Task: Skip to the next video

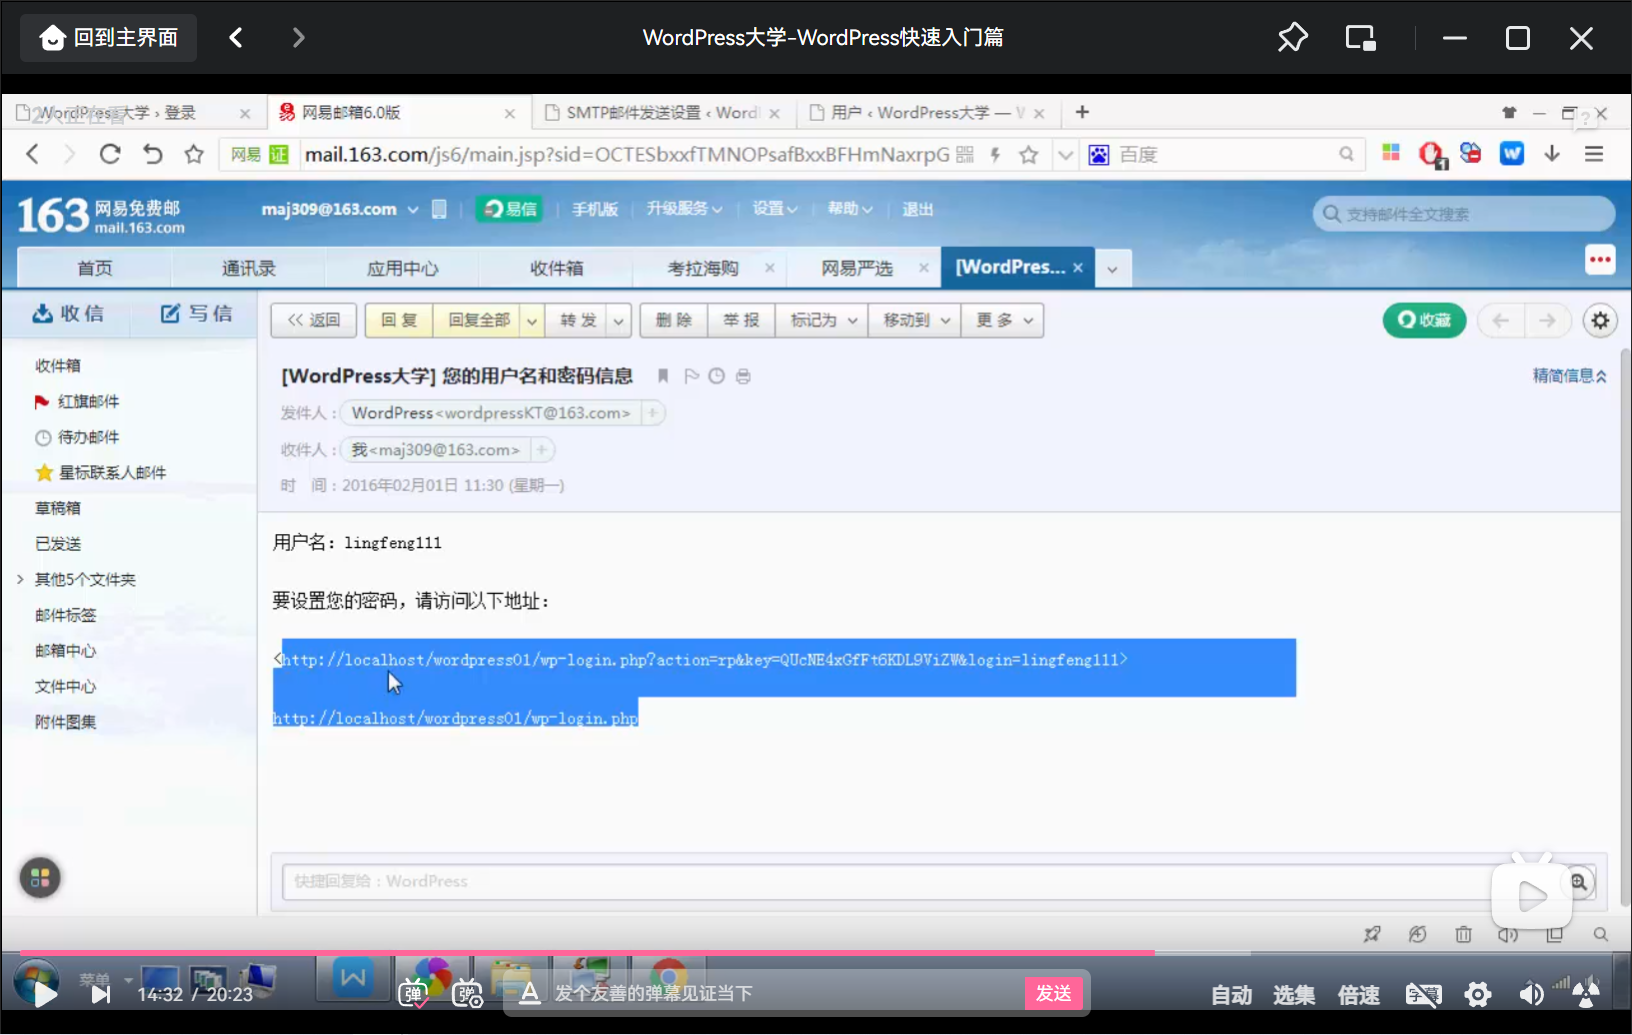Action: coord(101,994)
